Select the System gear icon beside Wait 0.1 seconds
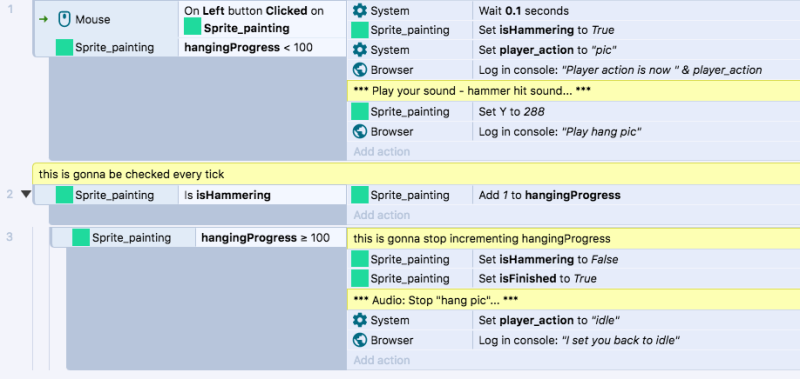Image resolution: width=800 pixels, height=379 pixels. [x=360, y=10]
